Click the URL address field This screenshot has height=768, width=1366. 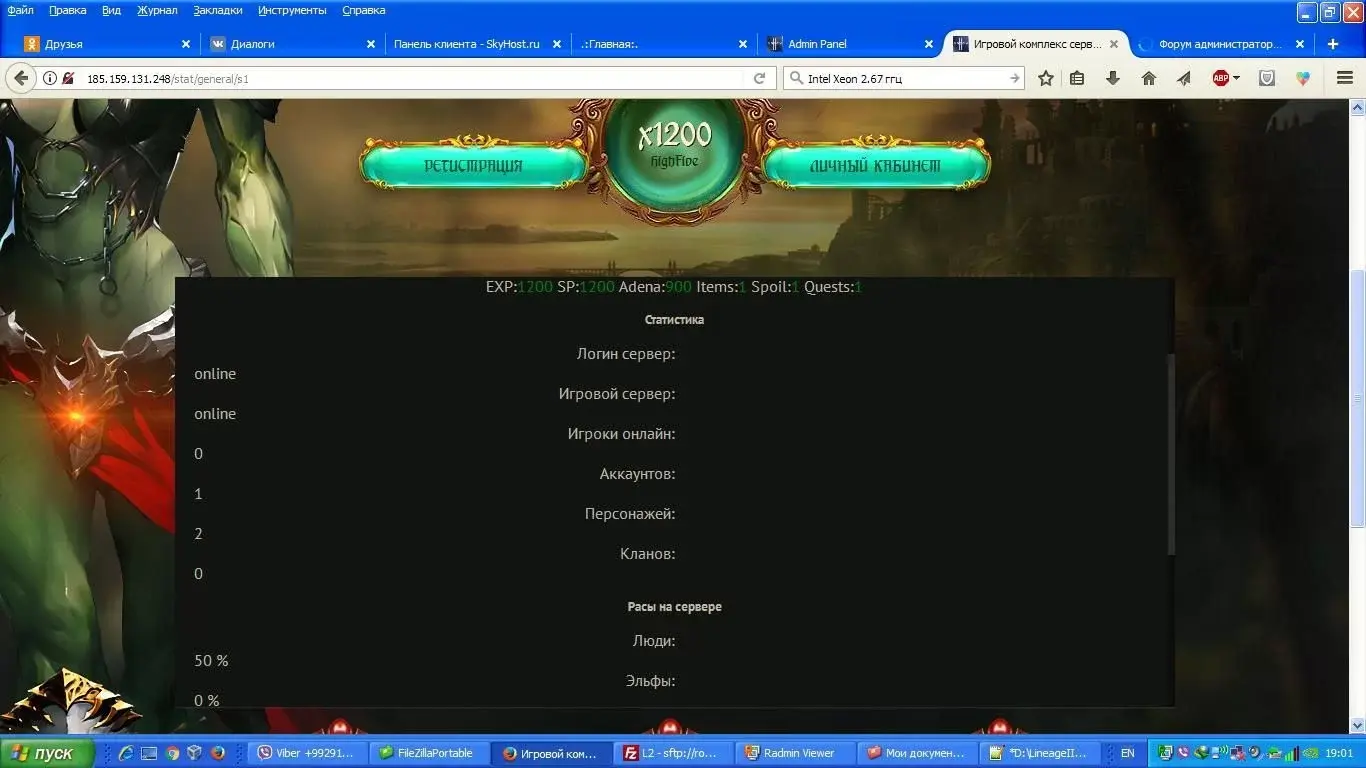pos(412,78)
